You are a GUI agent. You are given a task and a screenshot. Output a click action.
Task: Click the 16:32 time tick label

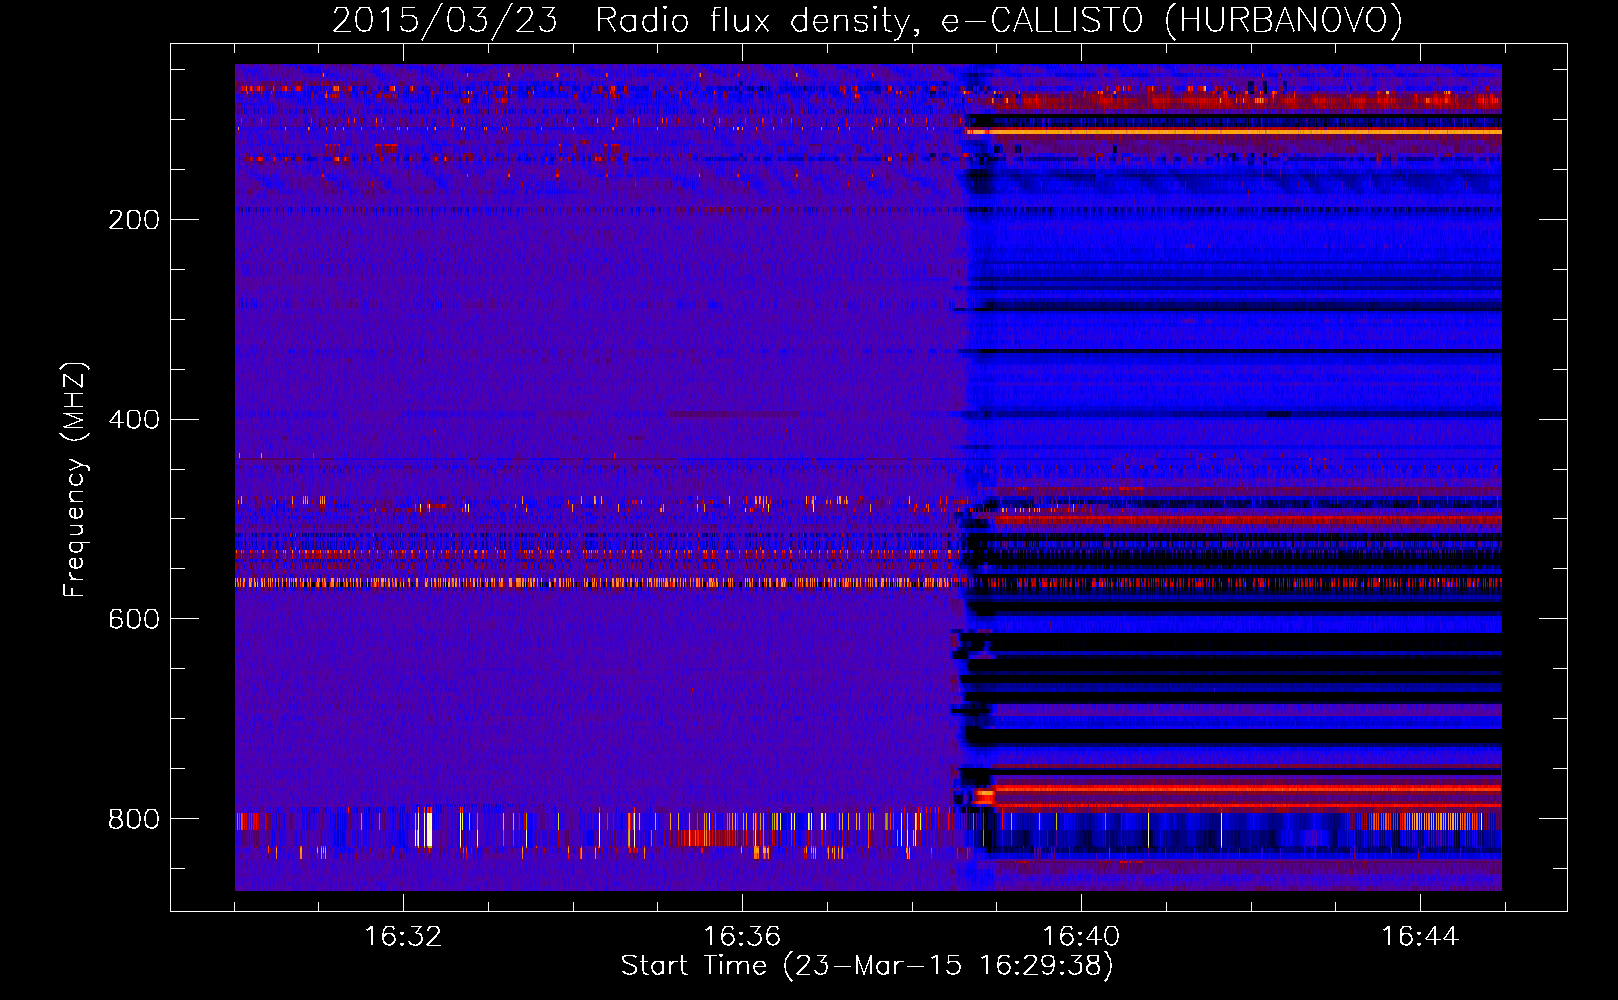coord(403,936)
